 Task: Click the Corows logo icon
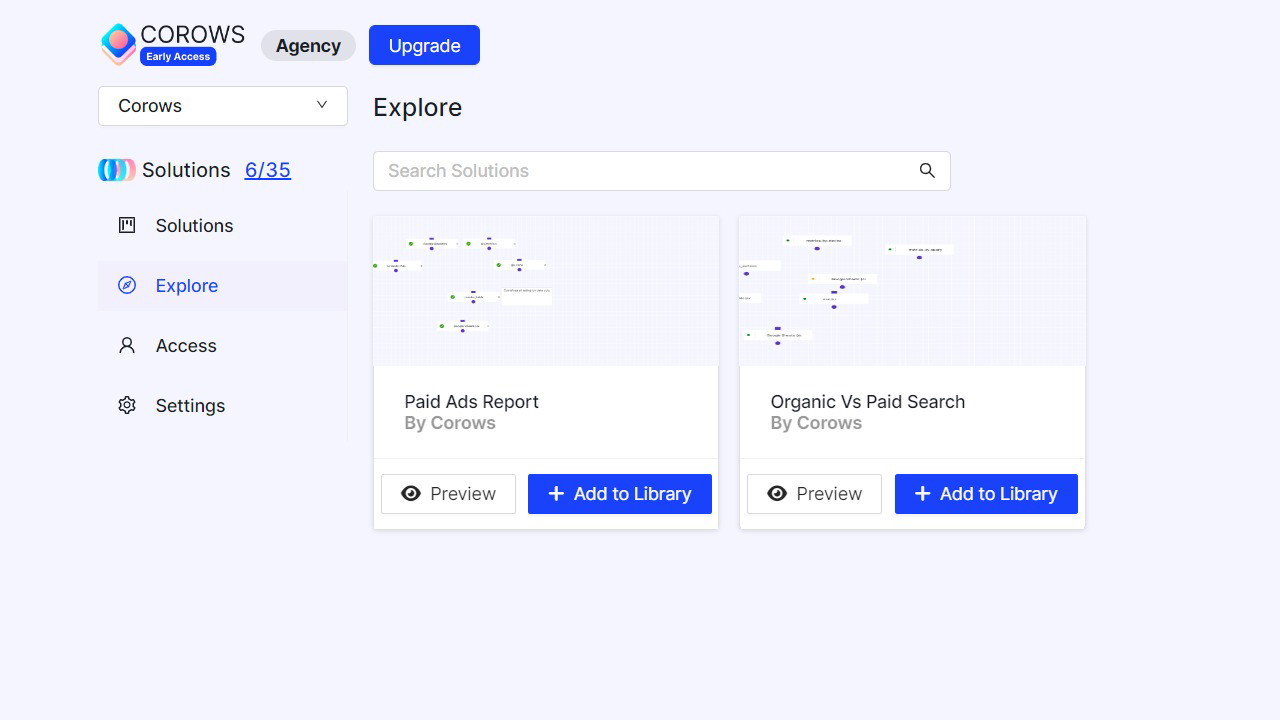pyautogui.click(x=118, y=44)
